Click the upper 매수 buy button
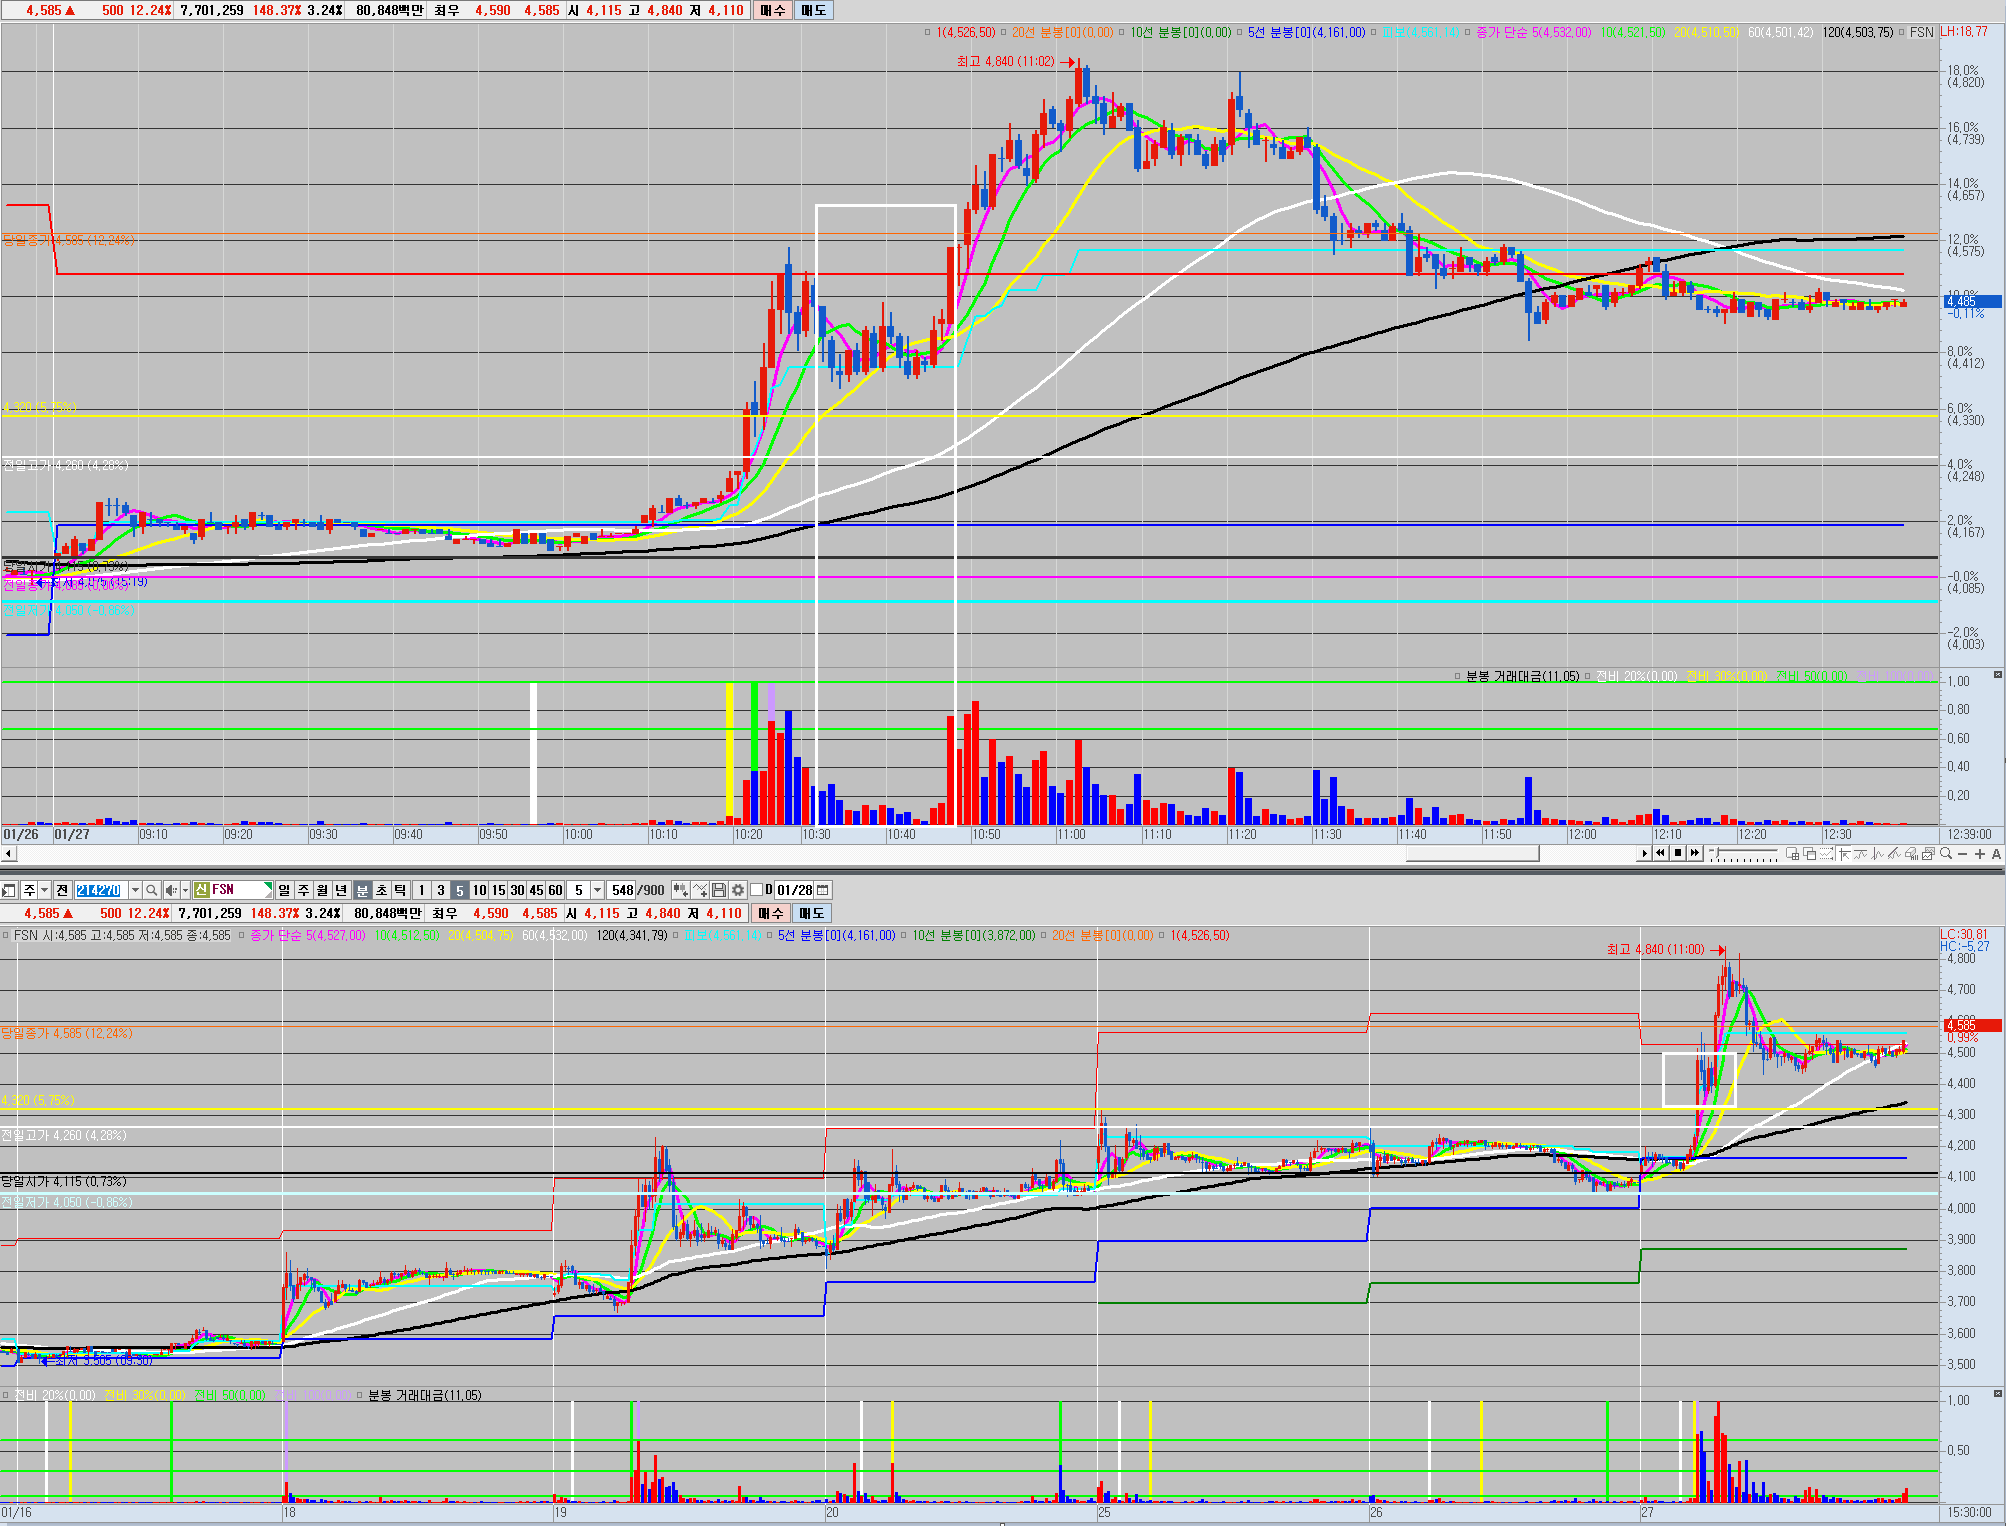The height and width of the screenshot is (1526, 2006). pyautogui.click(x=772, y=10)
